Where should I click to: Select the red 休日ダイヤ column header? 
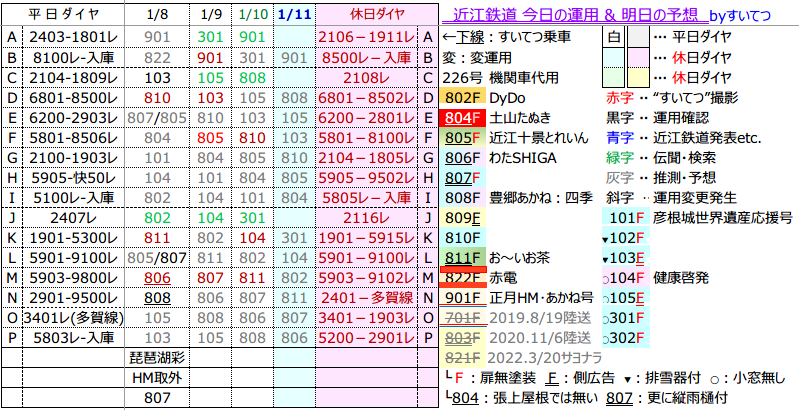tap(377, 14)
